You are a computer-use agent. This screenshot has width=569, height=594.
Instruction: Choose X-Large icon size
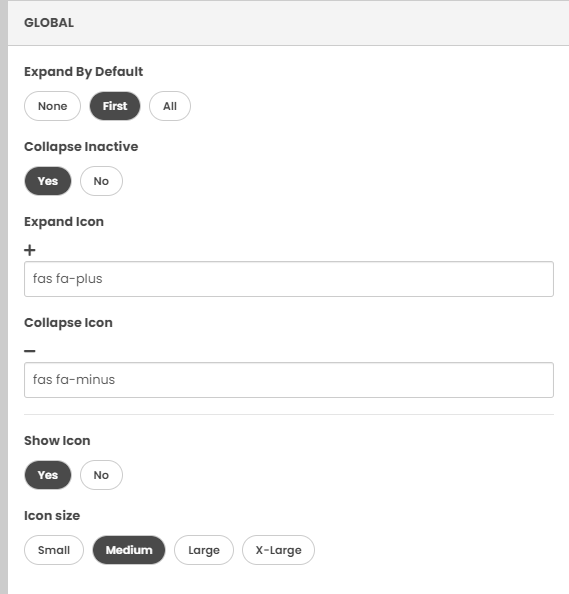(x=278, y=550)
